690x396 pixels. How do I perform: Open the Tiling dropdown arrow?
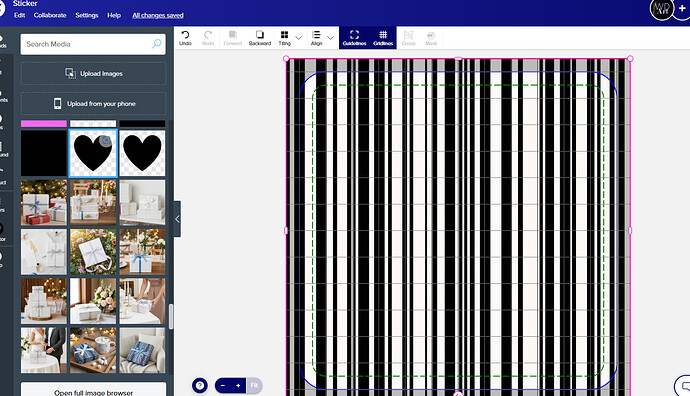click(x=298, y=38)
